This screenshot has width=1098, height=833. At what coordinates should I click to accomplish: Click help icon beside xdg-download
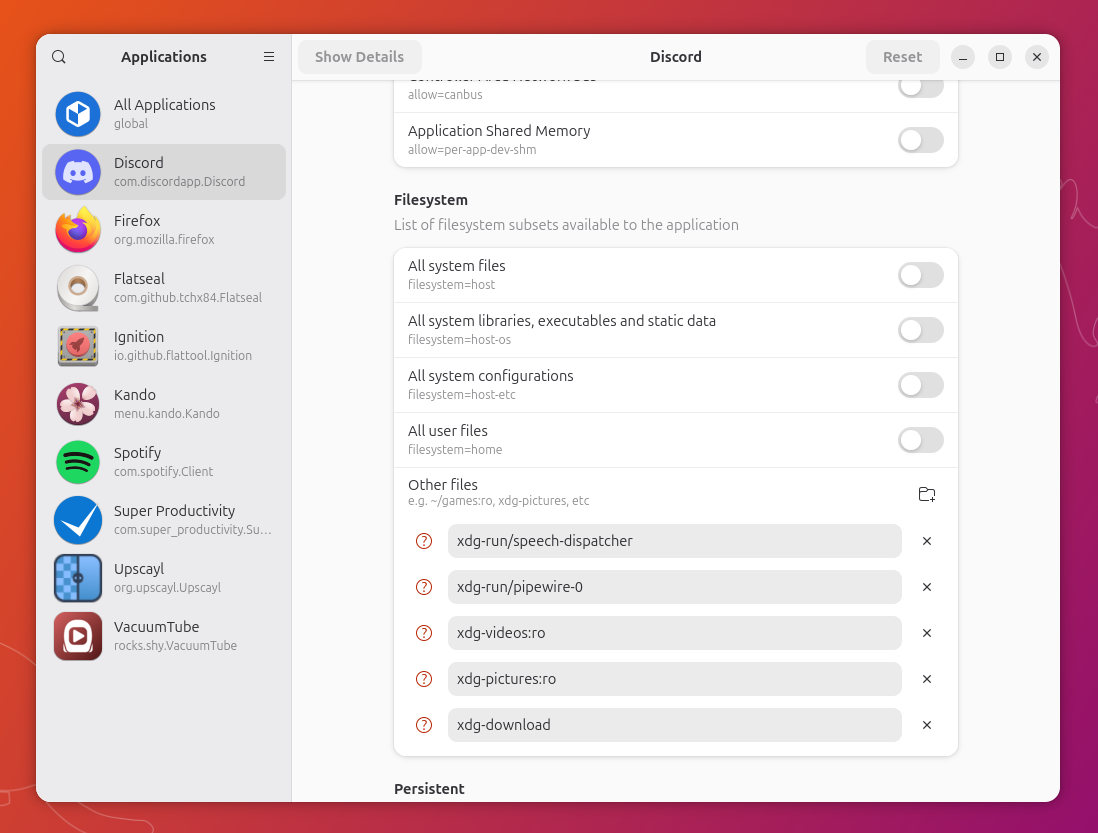424,725
